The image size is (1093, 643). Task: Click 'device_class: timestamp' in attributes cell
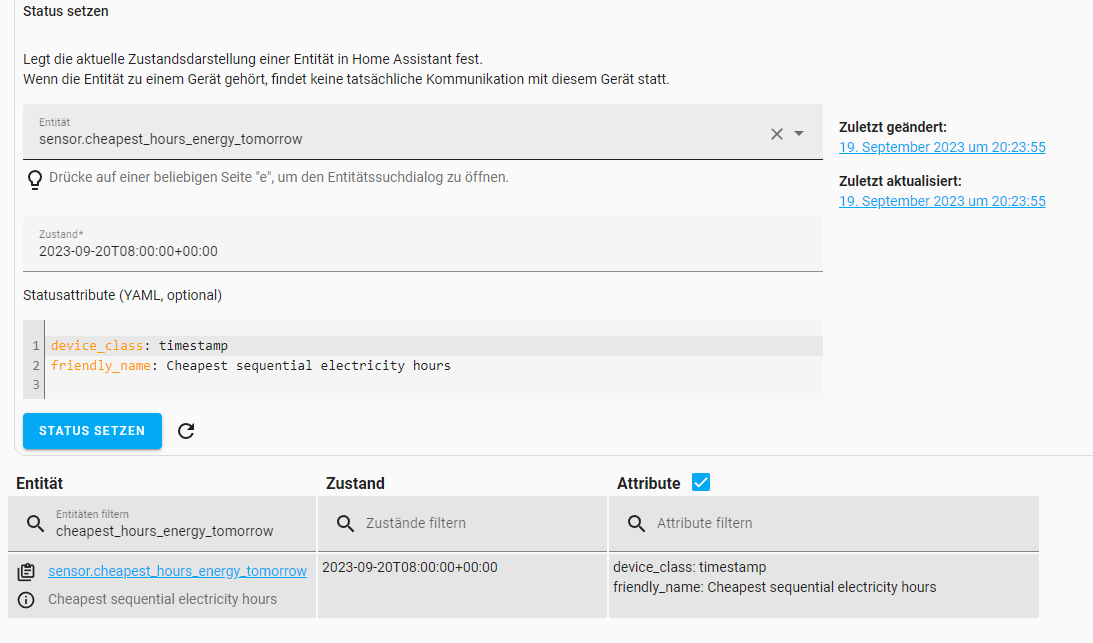689,568
